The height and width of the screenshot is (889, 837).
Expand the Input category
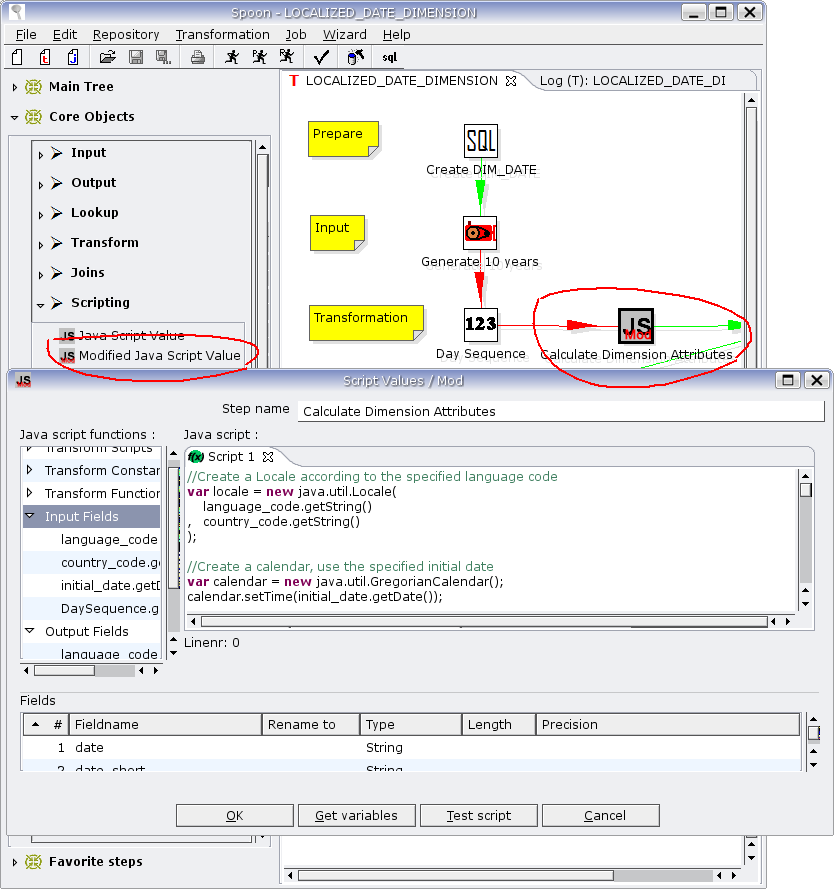coord(41,155)
